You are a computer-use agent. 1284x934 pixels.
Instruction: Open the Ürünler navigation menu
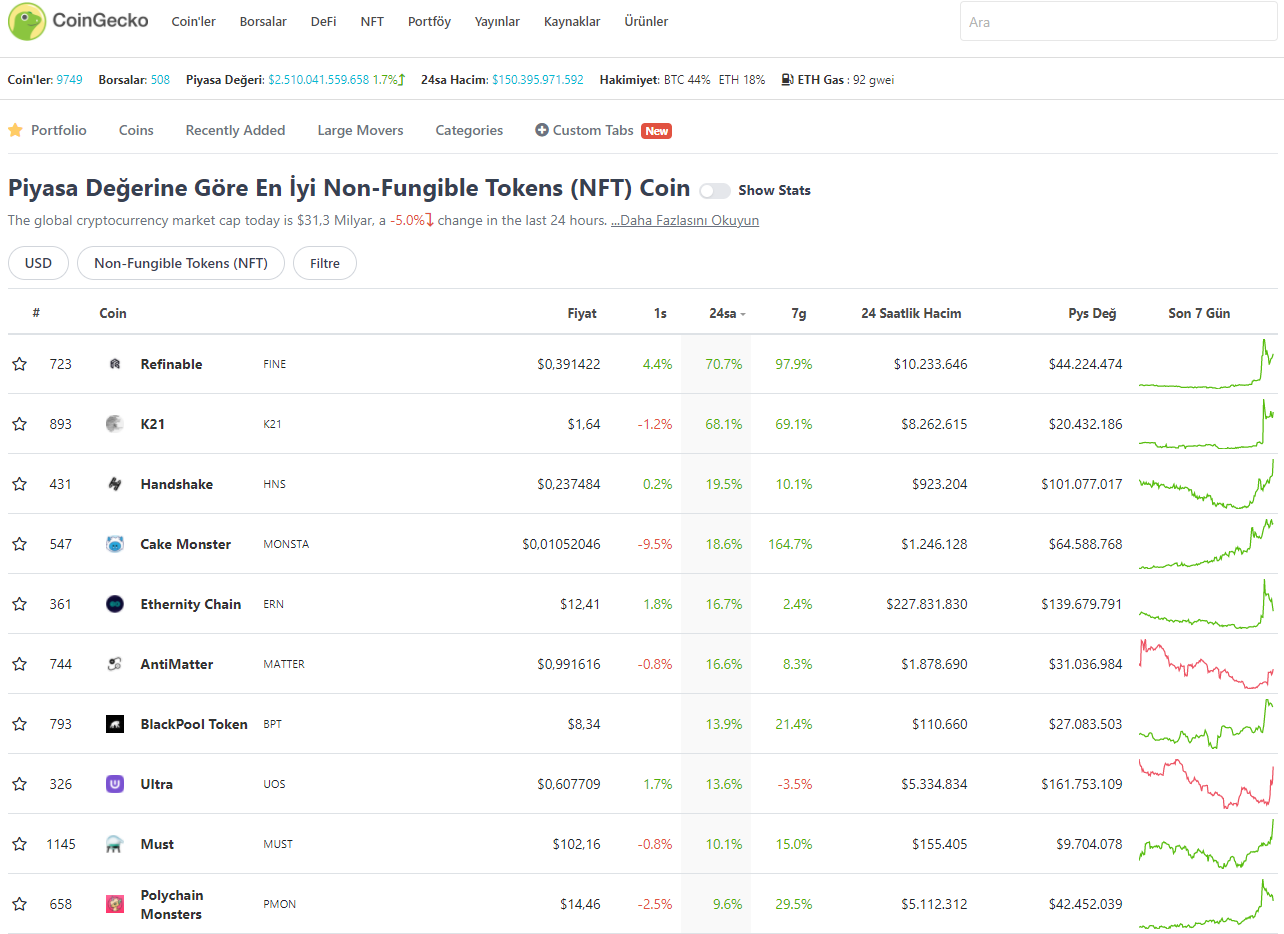point(646,21)
